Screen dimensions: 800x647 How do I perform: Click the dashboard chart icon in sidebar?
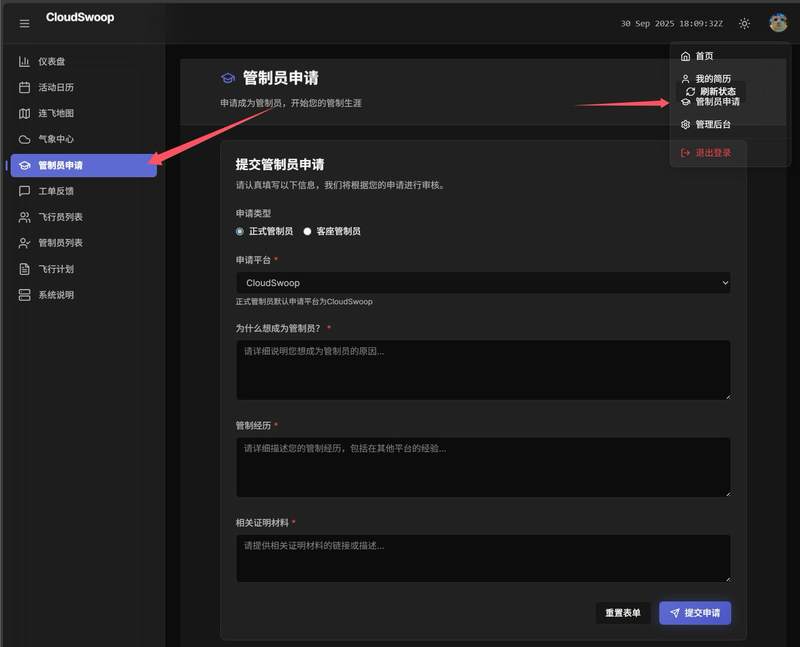[x=24, y=61]
